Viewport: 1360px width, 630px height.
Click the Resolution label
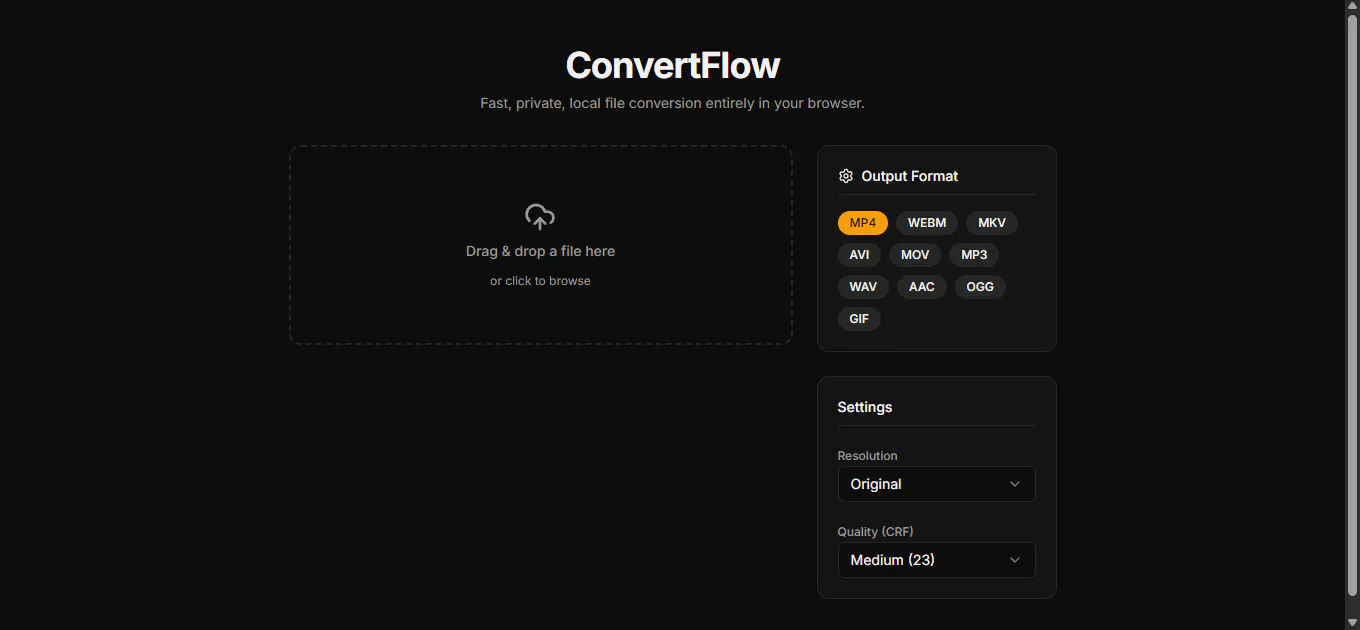[867, 456]
